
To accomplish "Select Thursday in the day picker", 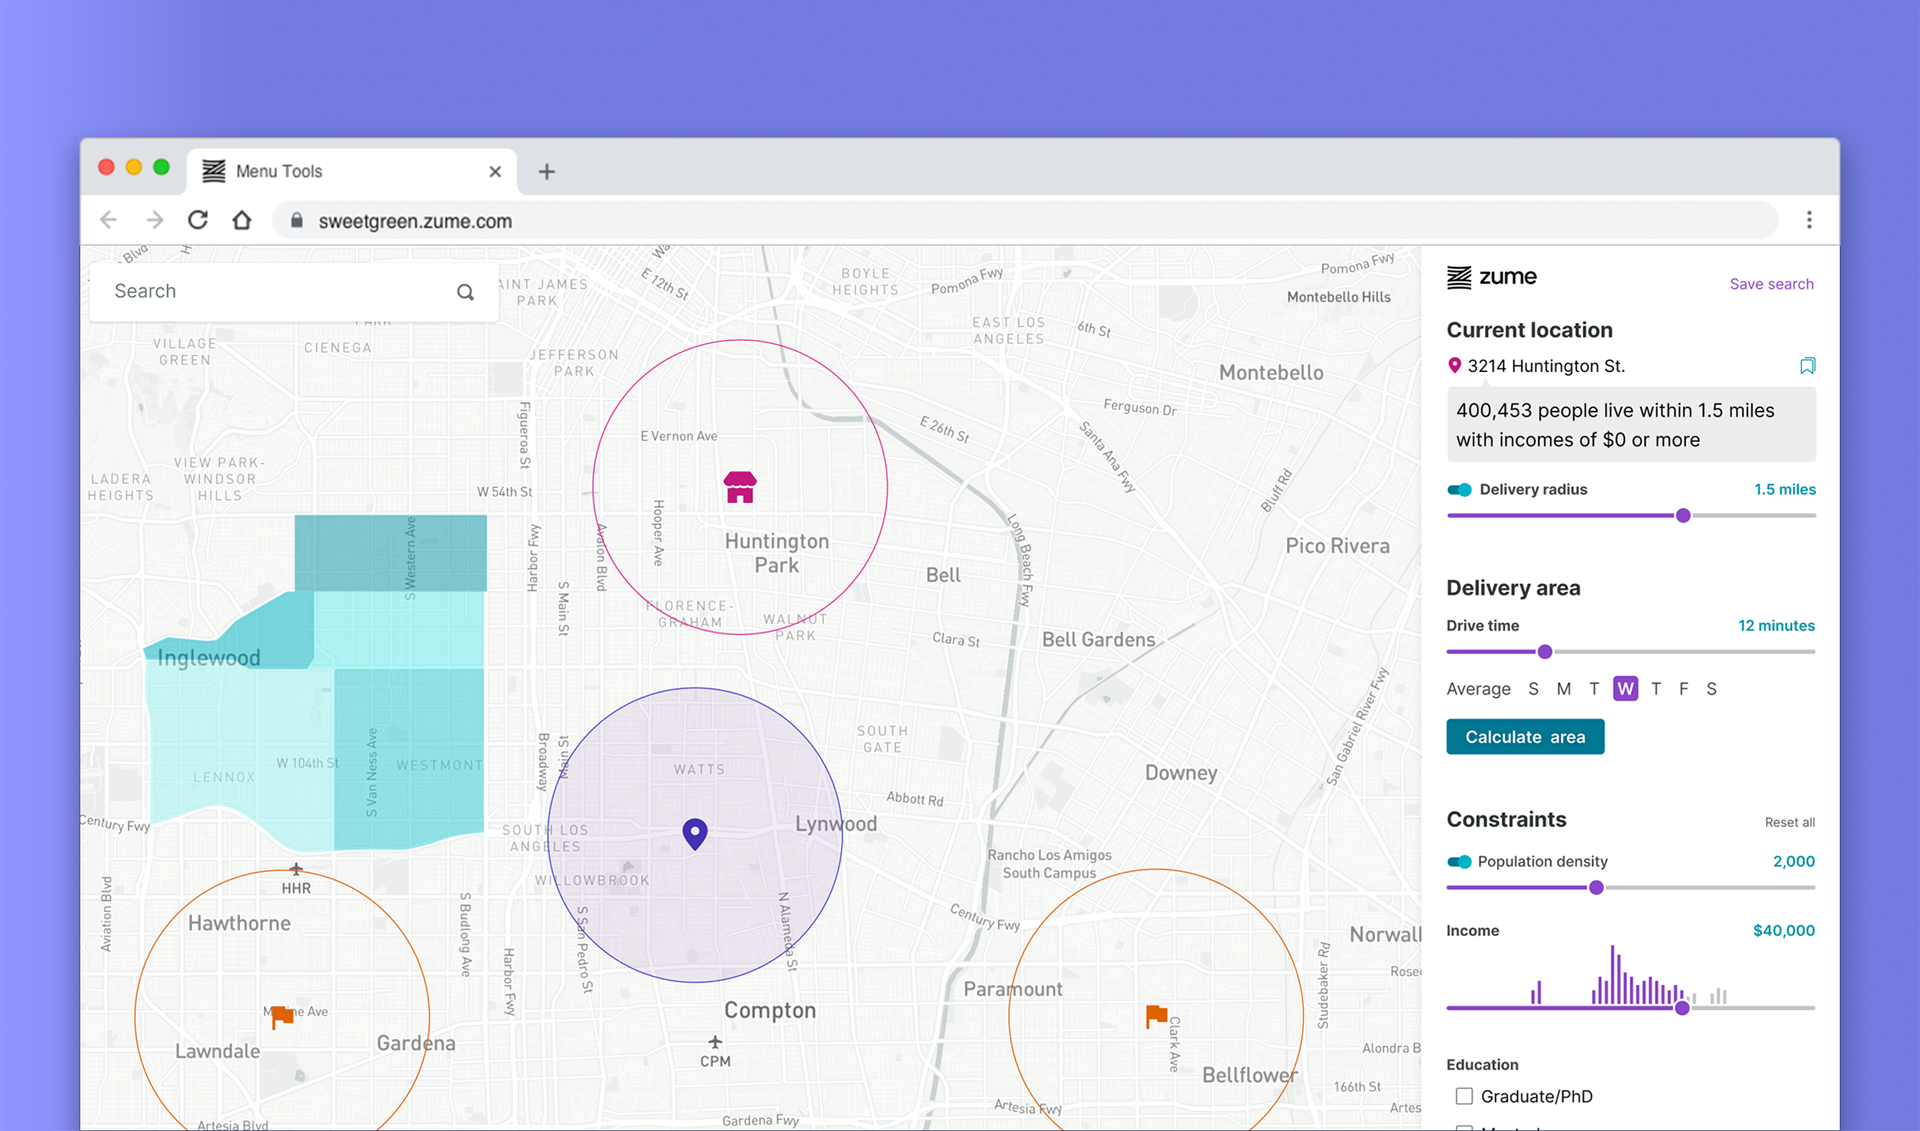I will 1656,689.
